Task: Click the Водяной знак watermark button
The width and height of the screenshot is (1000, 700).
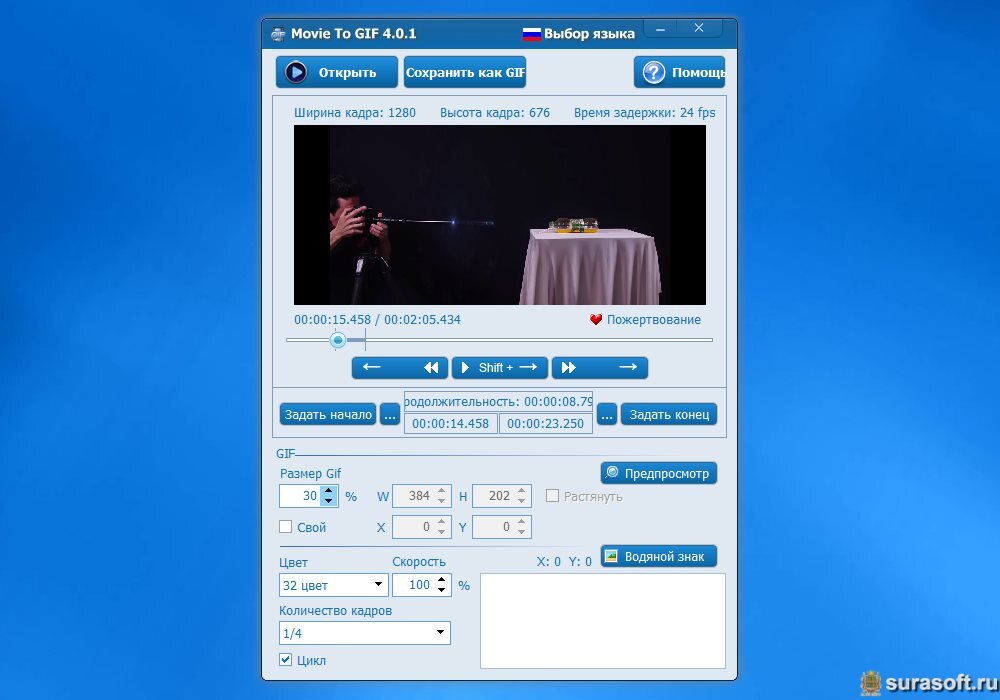Action: [659, 556]
